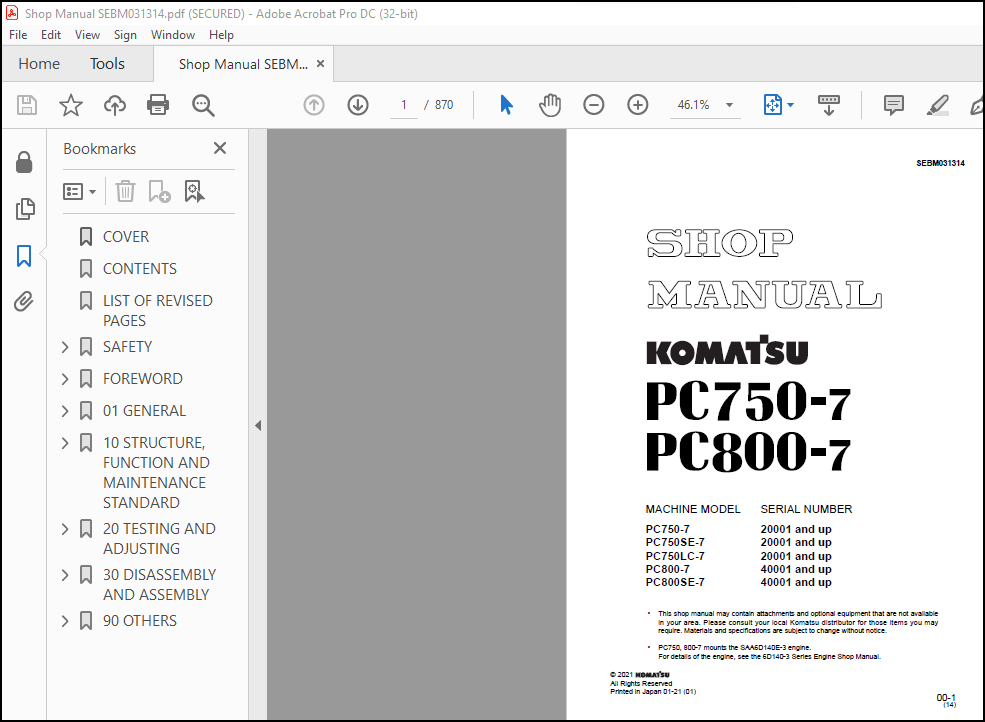Go to previous page with up arrow
The width and height of the screenshot is (985, 722).
point(314,105)
